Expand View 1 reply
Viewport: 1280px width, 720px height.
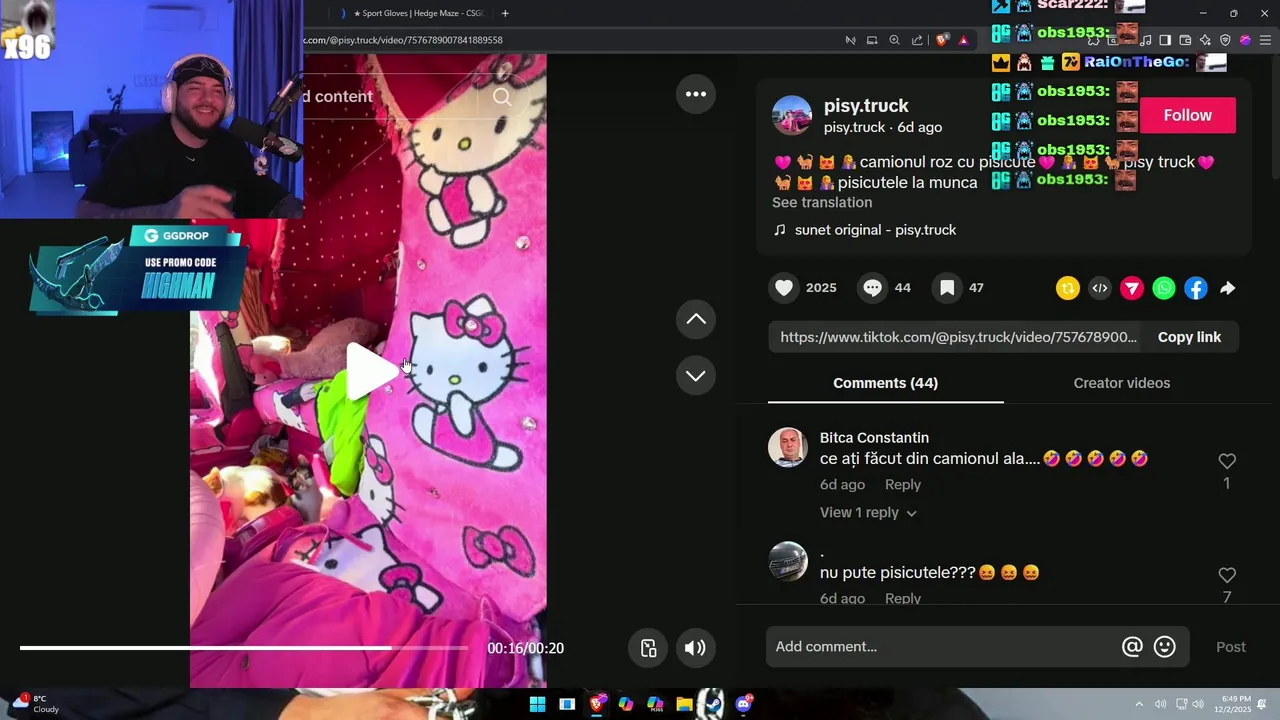tap(868, 512)
